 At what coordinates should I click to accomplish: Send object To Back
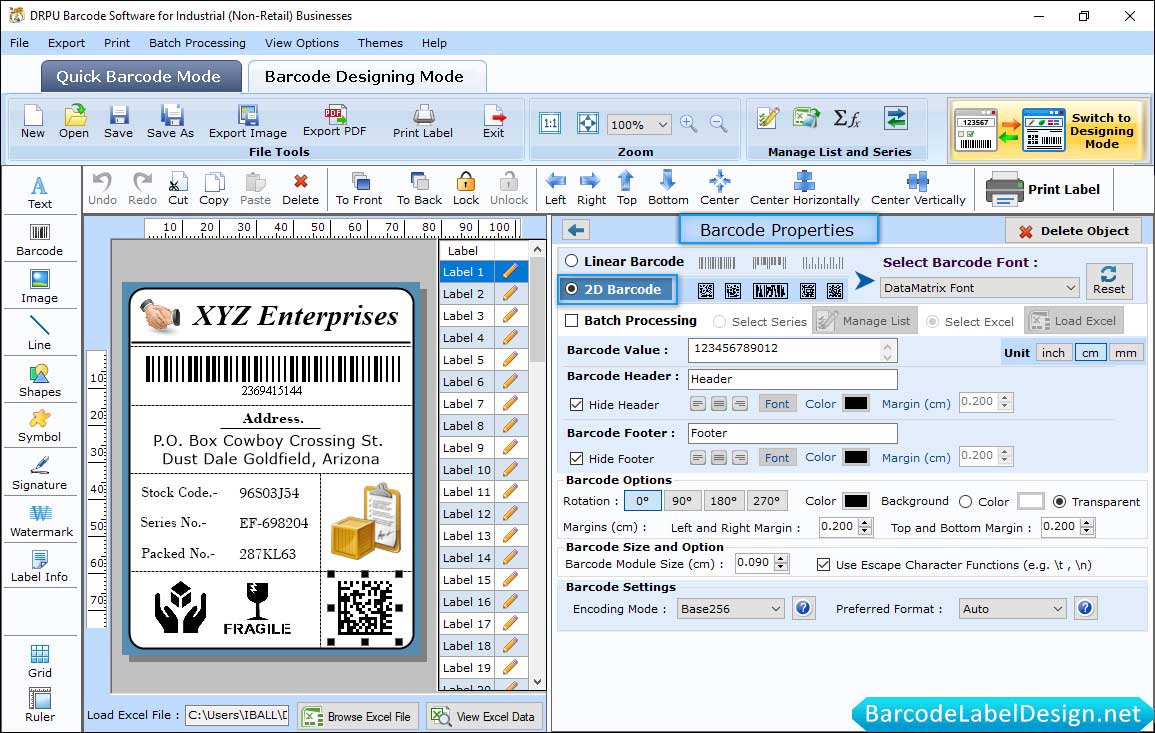419,189
